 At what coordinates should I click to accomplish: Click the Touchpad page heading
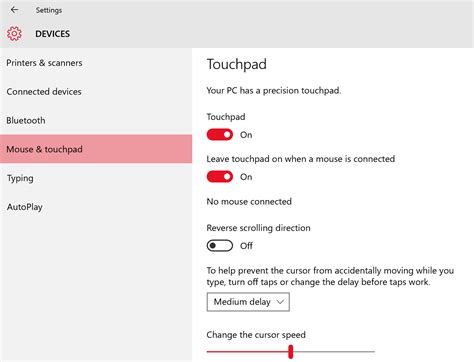pos(237,64)
